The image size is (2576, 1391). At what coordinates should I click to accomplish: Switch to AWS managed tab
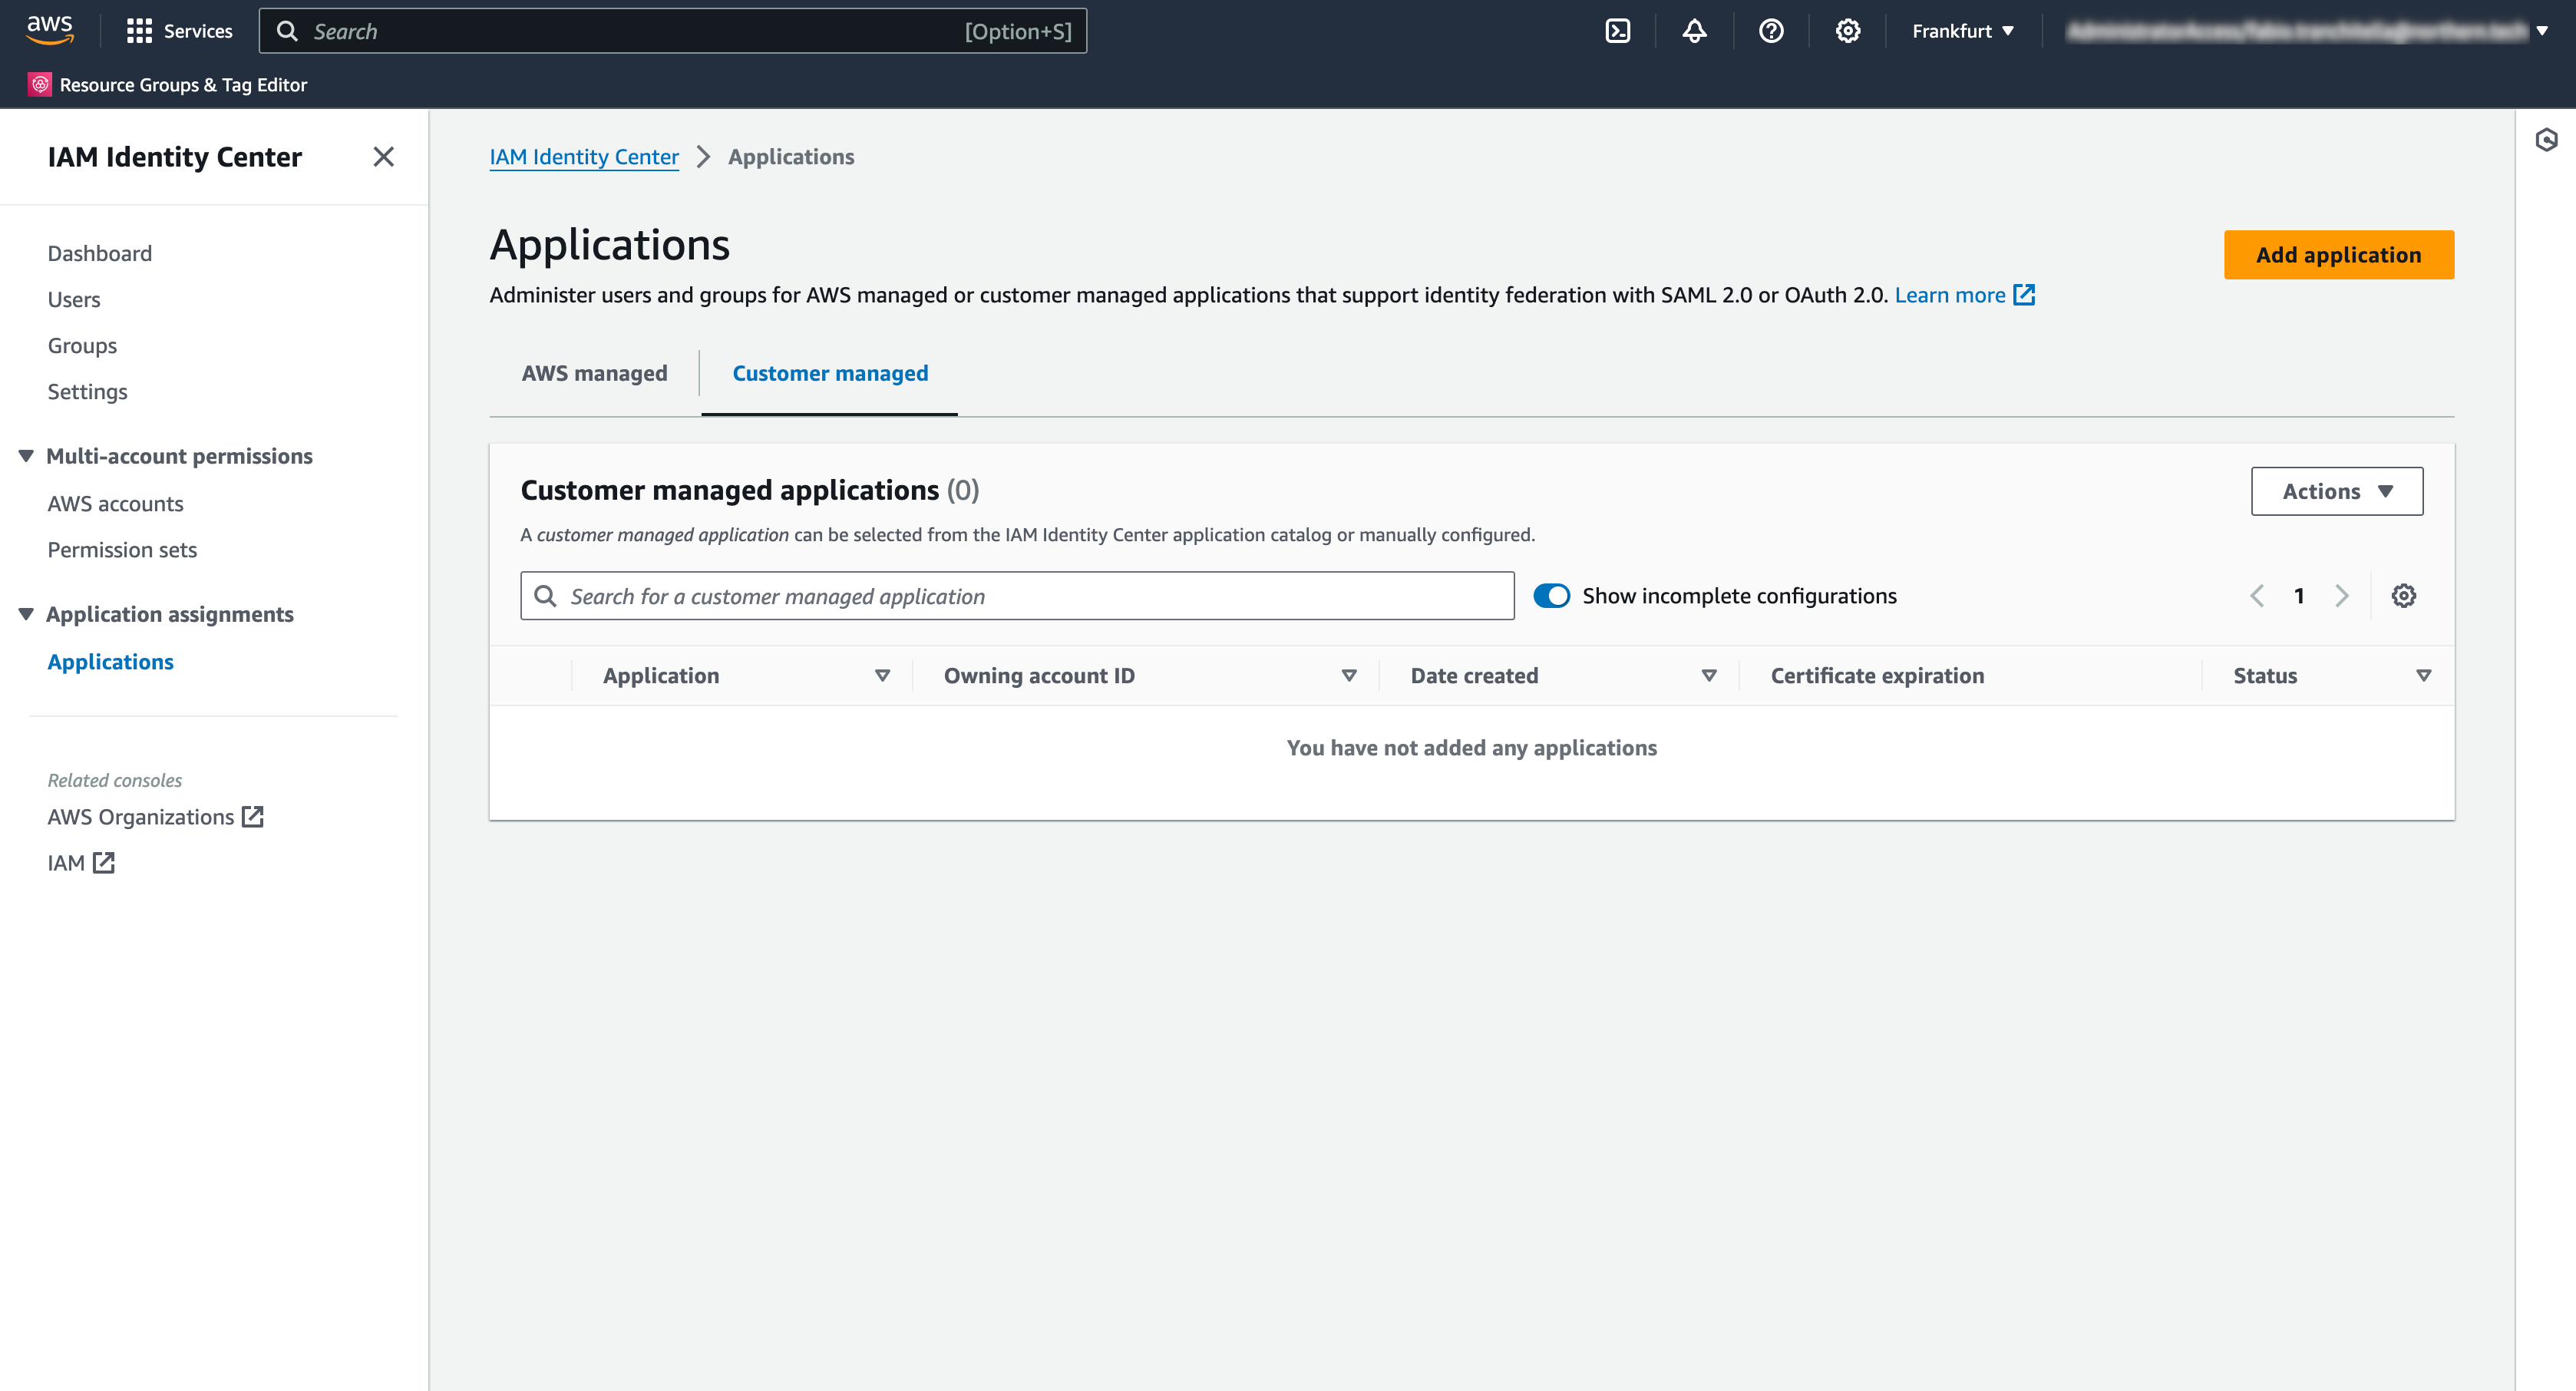coord(594,372)
